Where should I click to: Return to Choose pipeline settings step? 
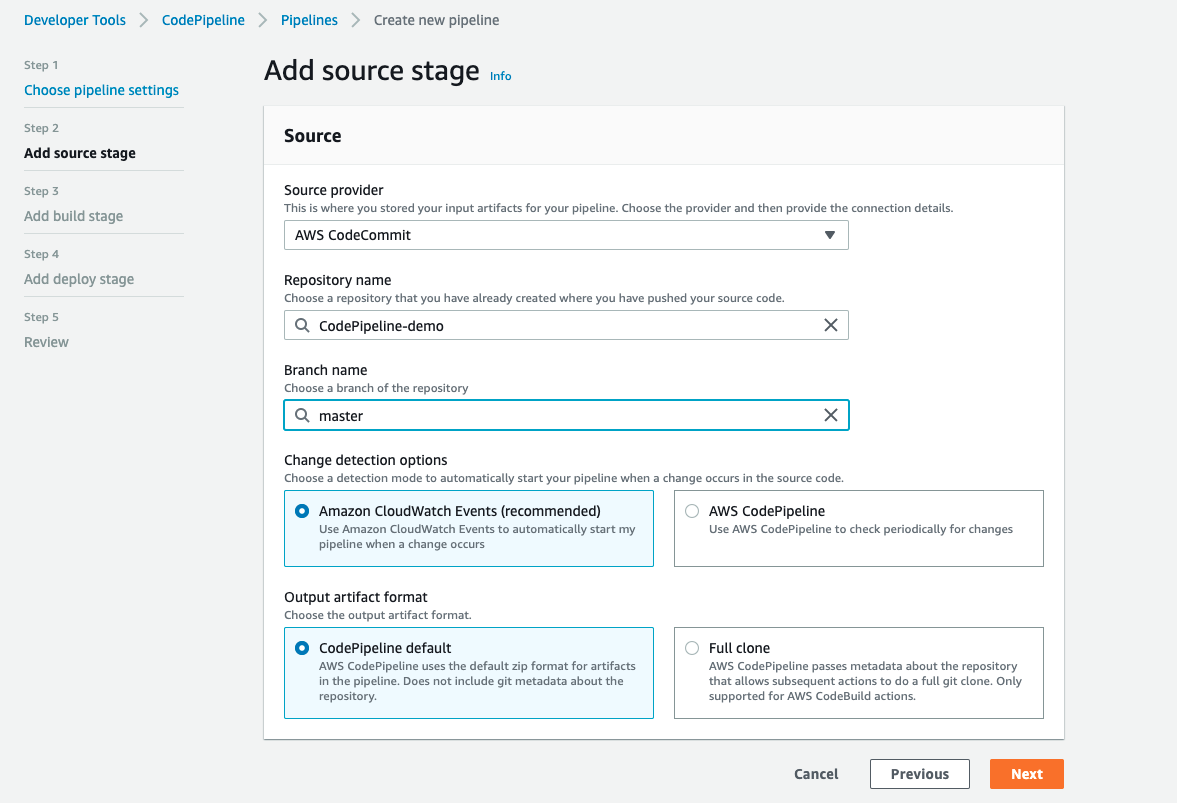pyautogui.click(x=101, y=90)
